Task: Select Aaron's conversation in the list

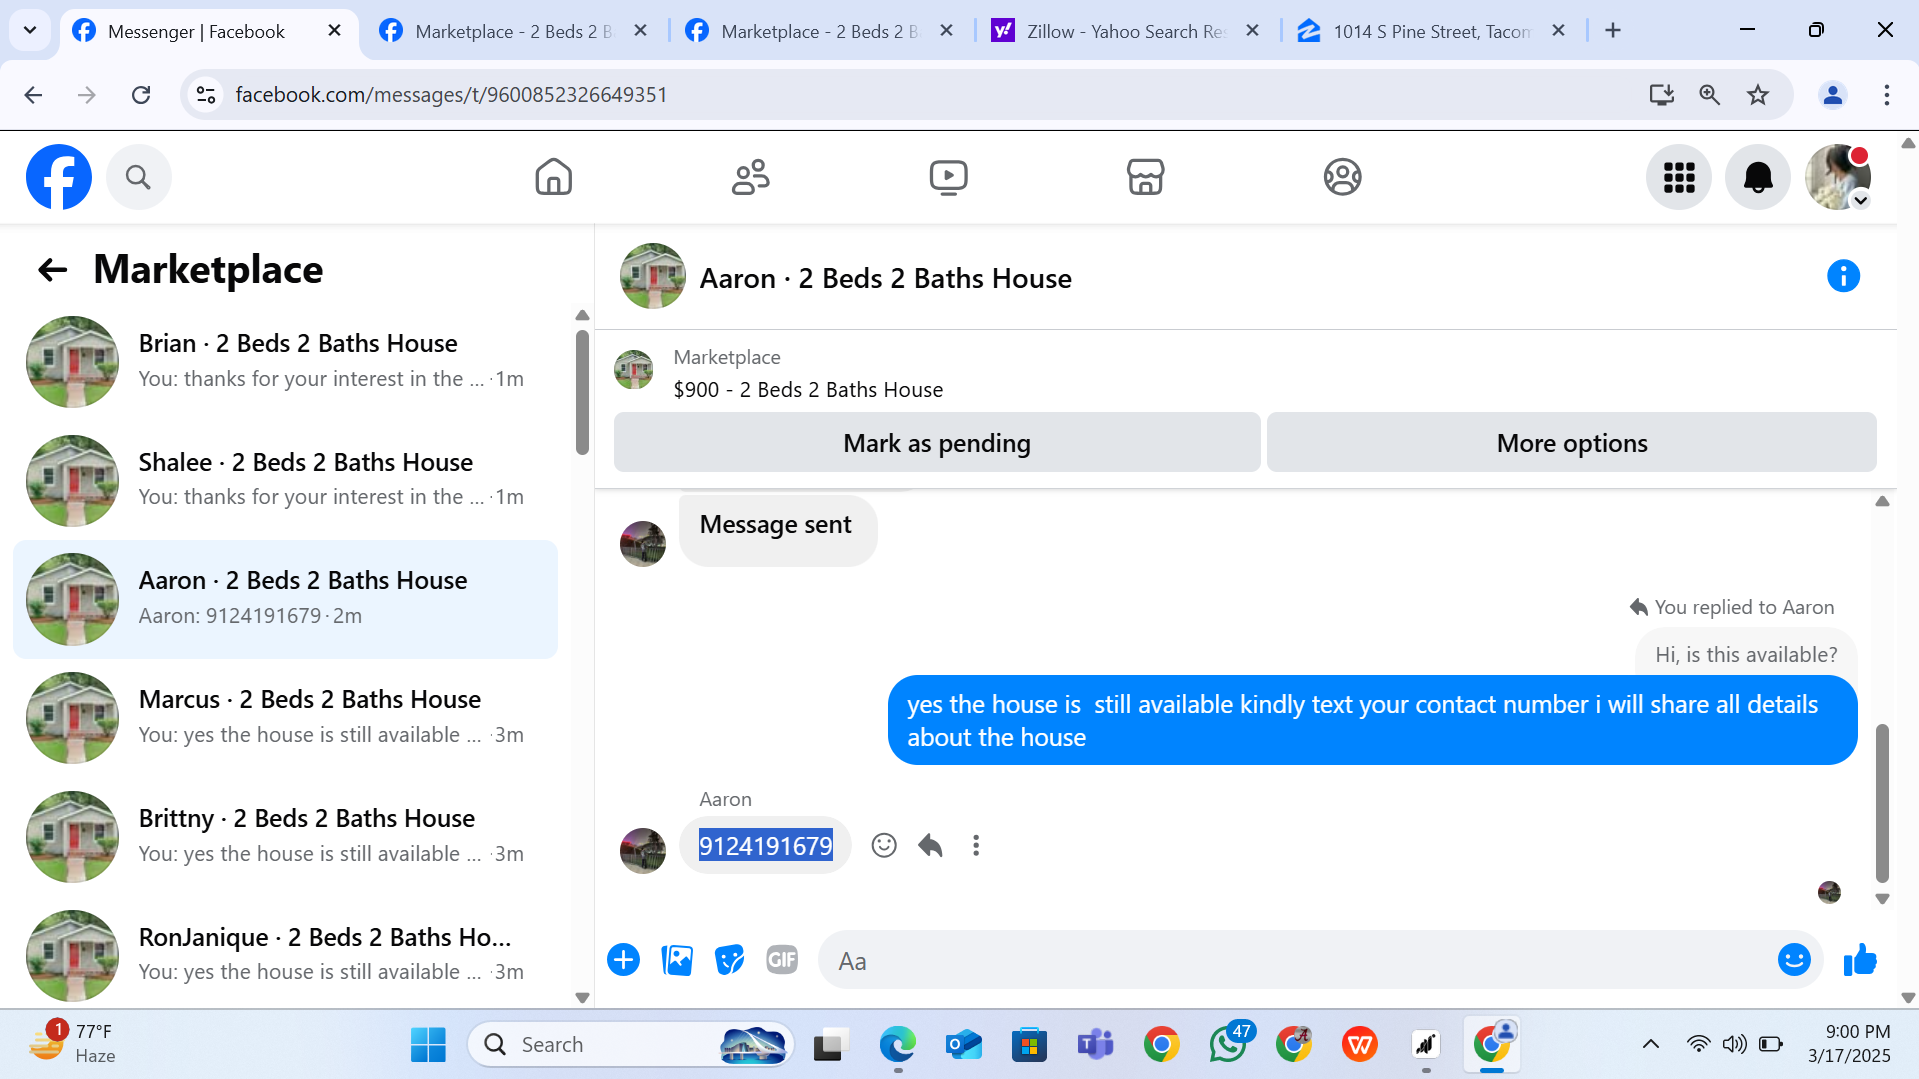Action: 285,599
